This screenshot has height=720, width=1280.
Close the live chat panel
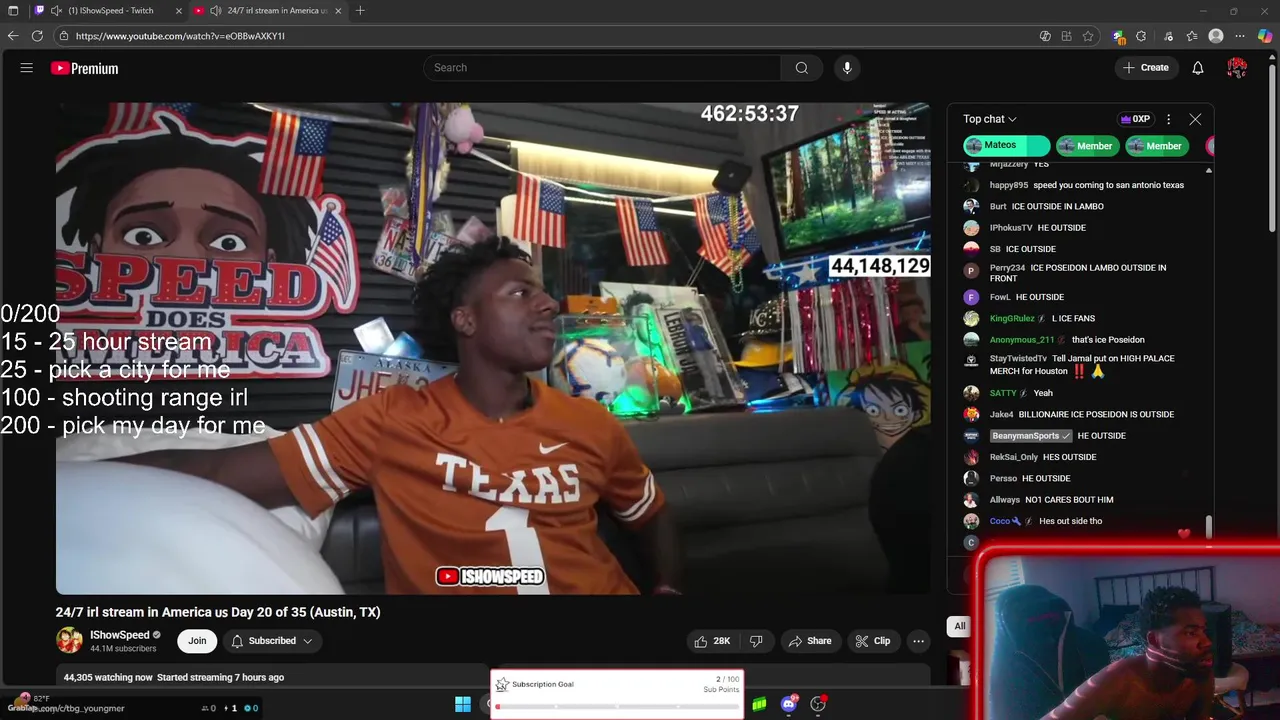1195,119
